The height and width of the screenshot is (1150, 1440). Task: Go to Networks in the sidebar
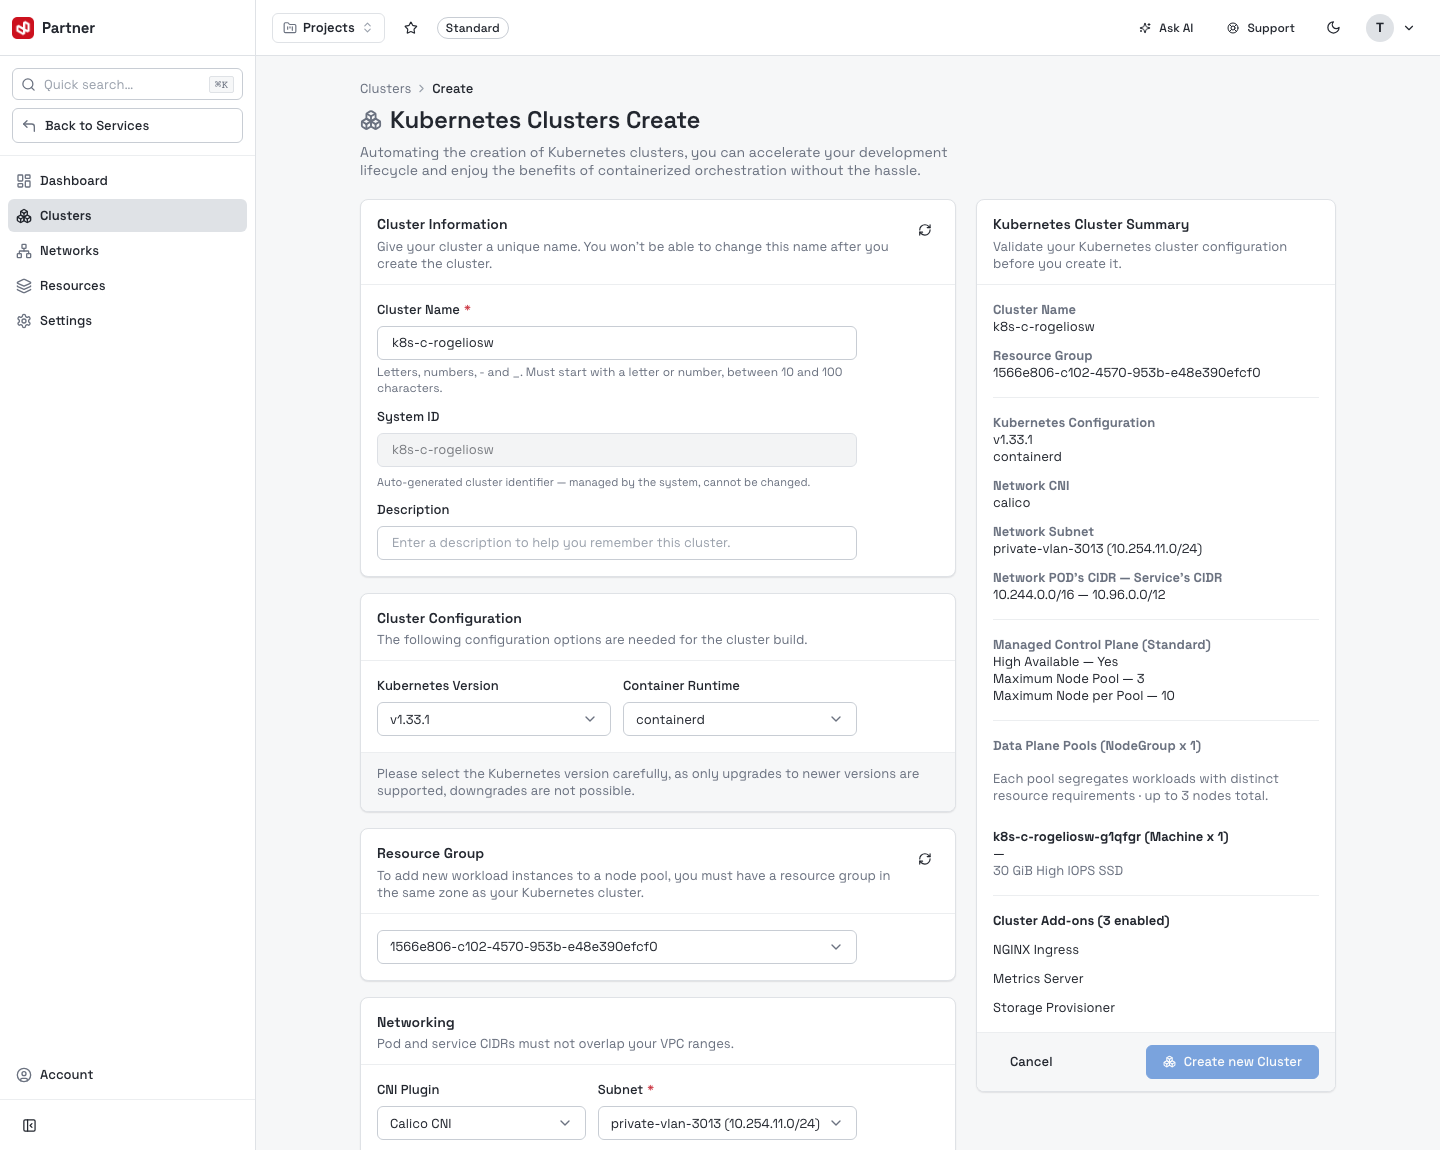click(127, 251)
